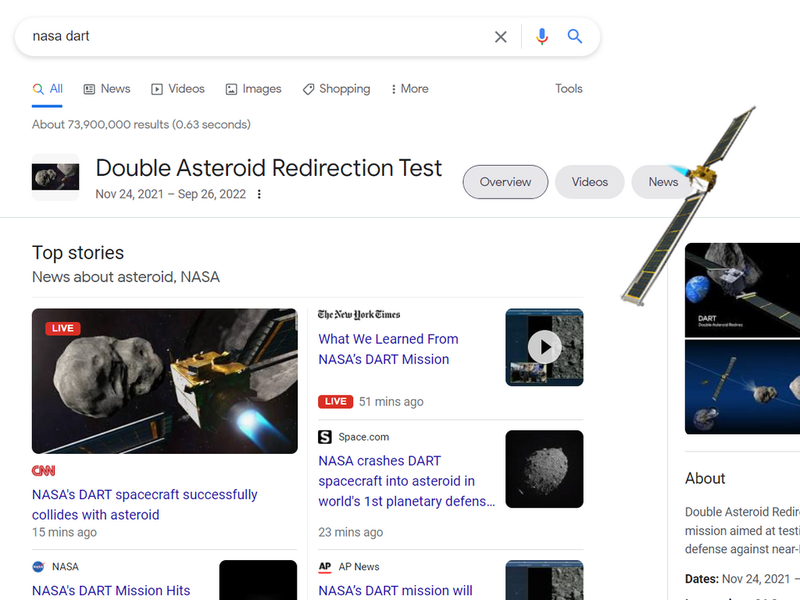Screen dimensions: 800x600
Task: Select the Overview chip button
Action: pos(506,182)
